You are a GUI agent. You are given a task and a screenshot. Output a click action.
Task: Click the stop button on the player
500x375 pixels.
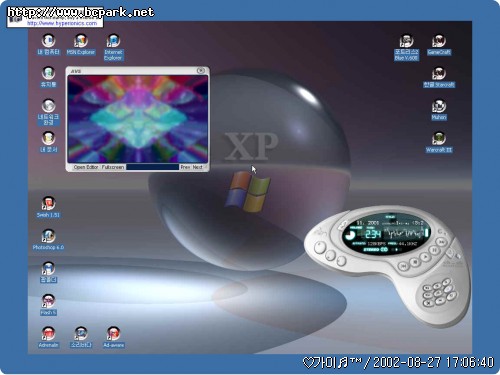(414, 262)
